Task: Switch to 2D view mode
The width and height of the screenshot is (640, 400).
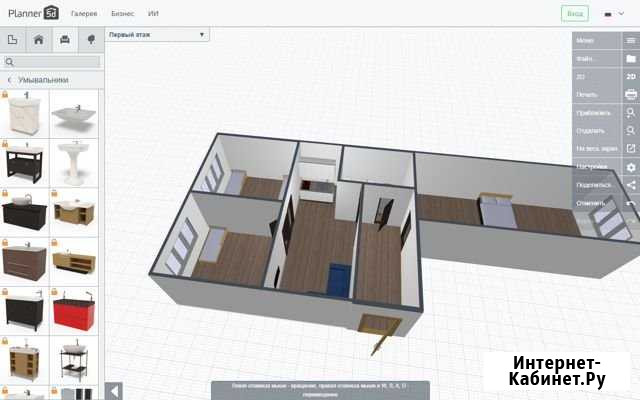Action: [x=630, y=76]
